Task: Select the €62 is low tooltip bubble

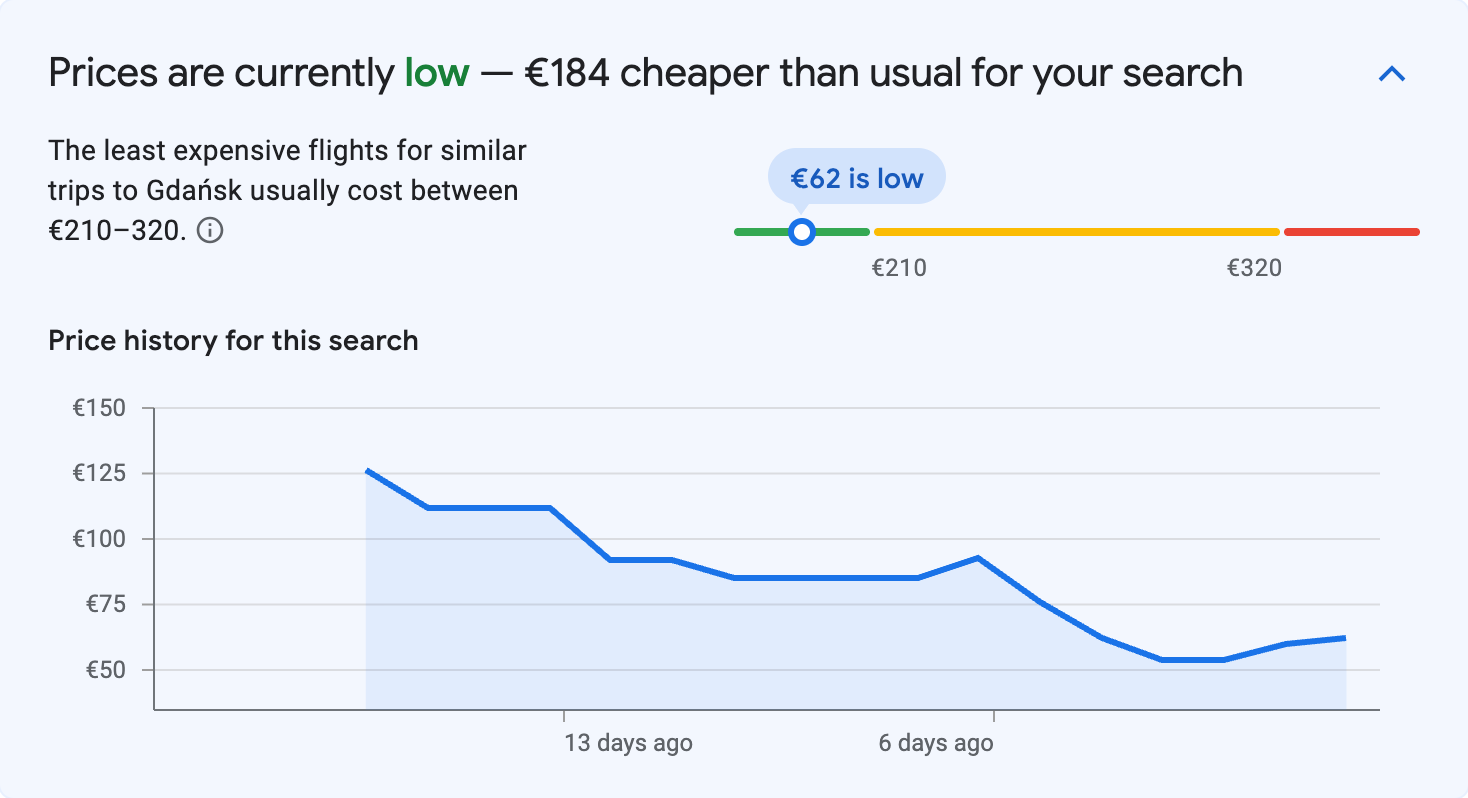Action: 856,177
